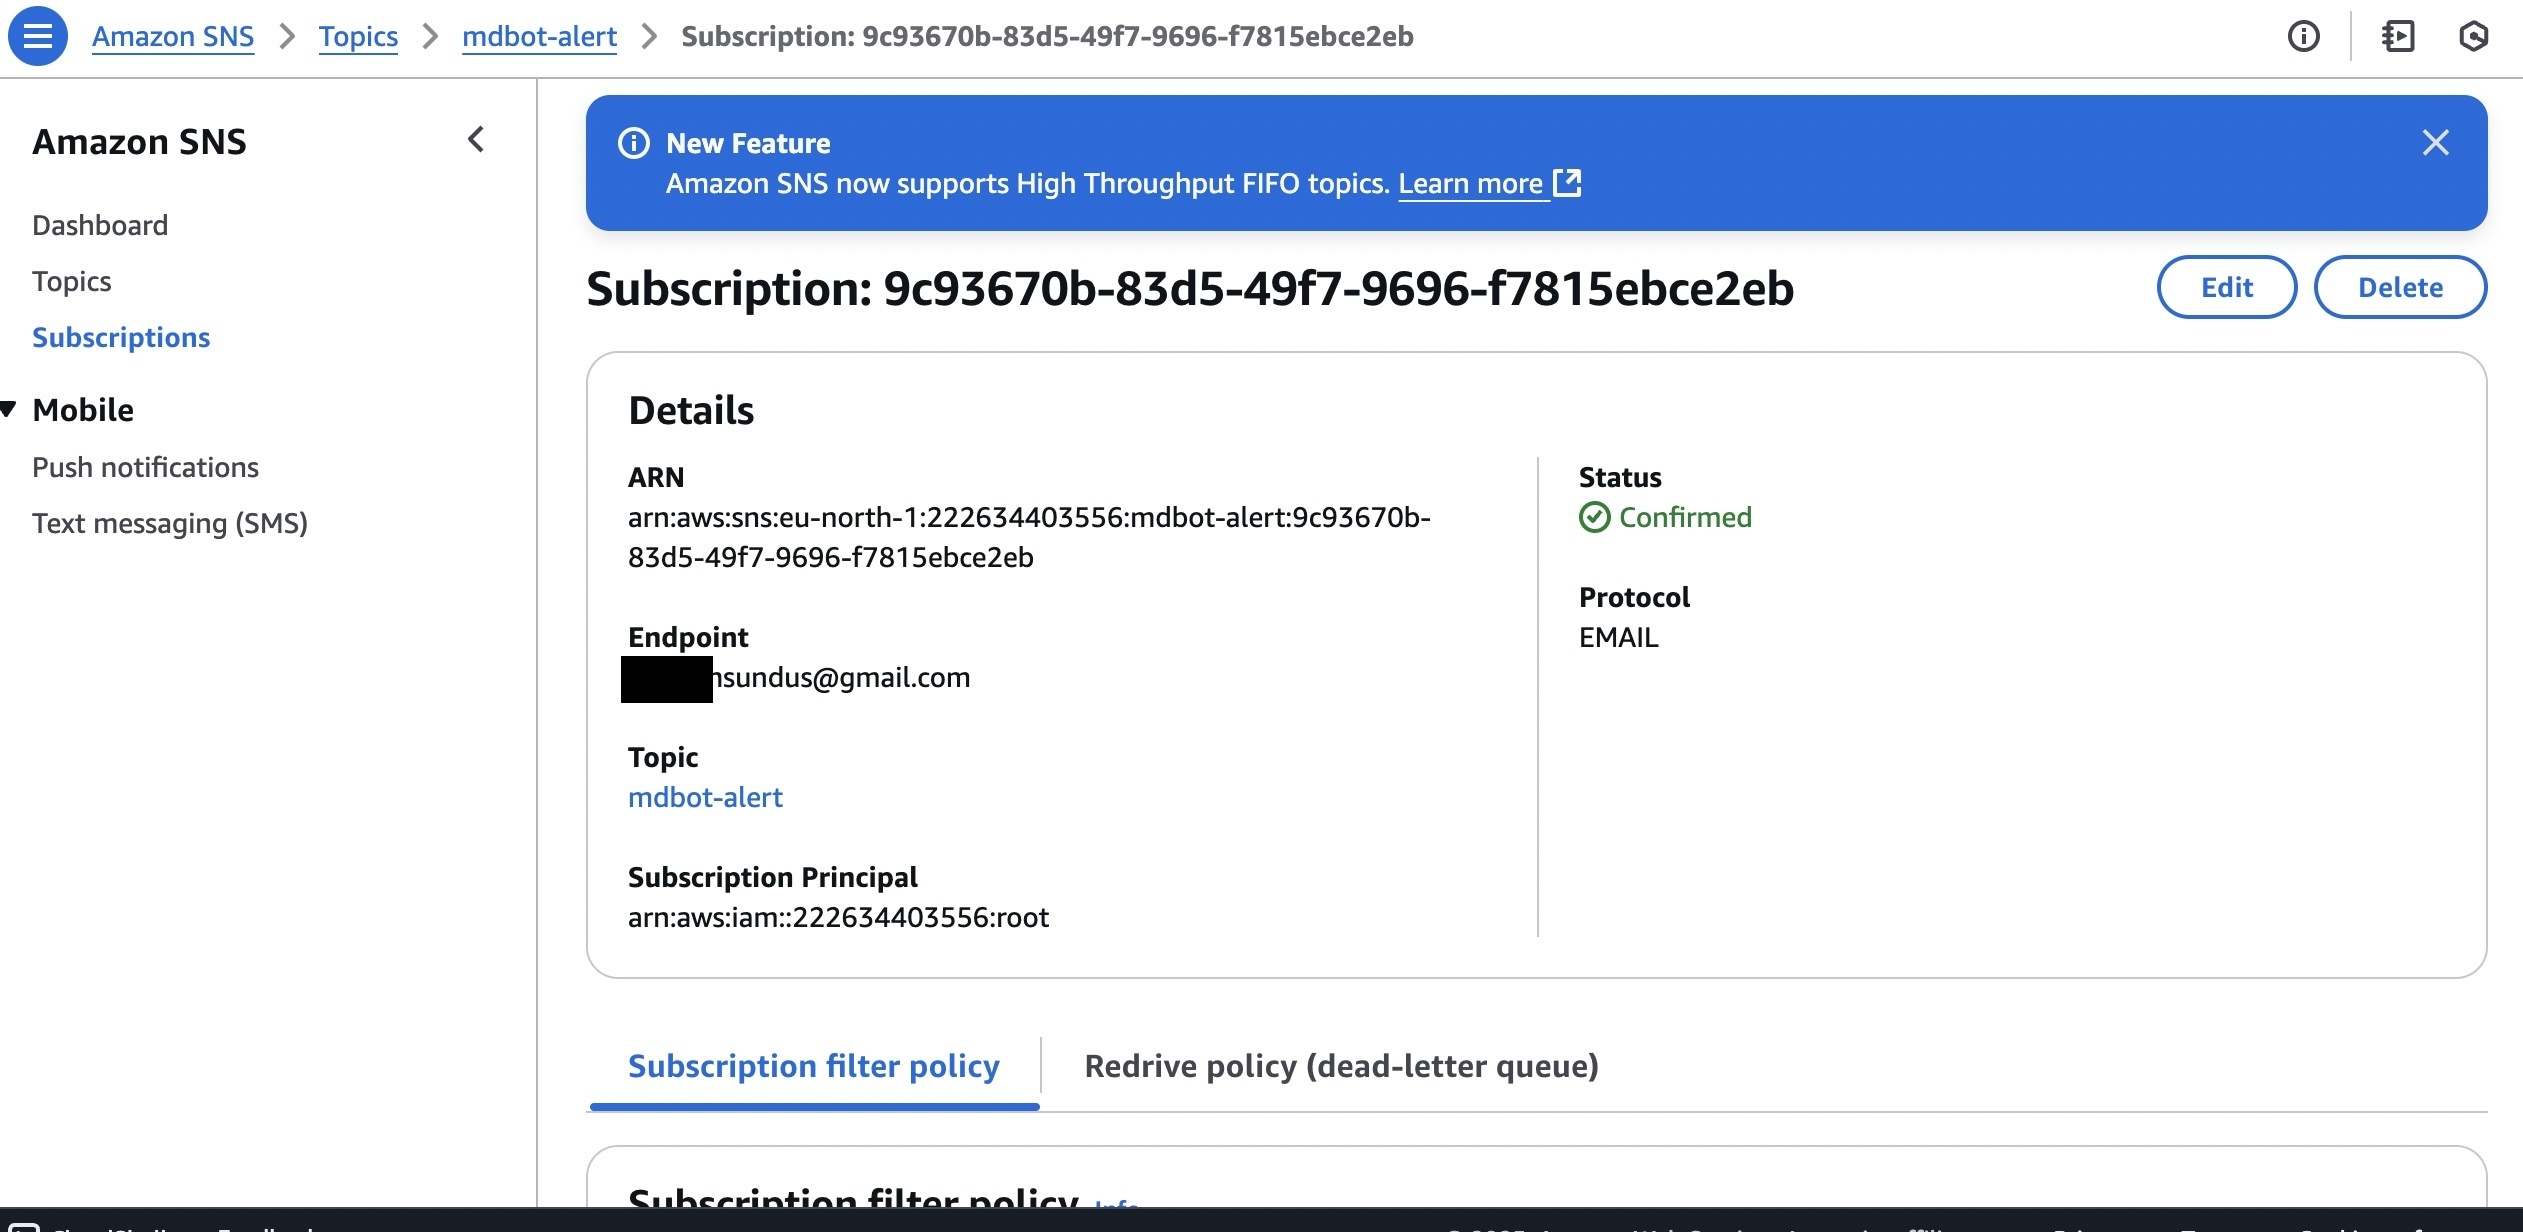Switch to the Redrive policy (dead-letter queue) tab

click(1341, 1066)
